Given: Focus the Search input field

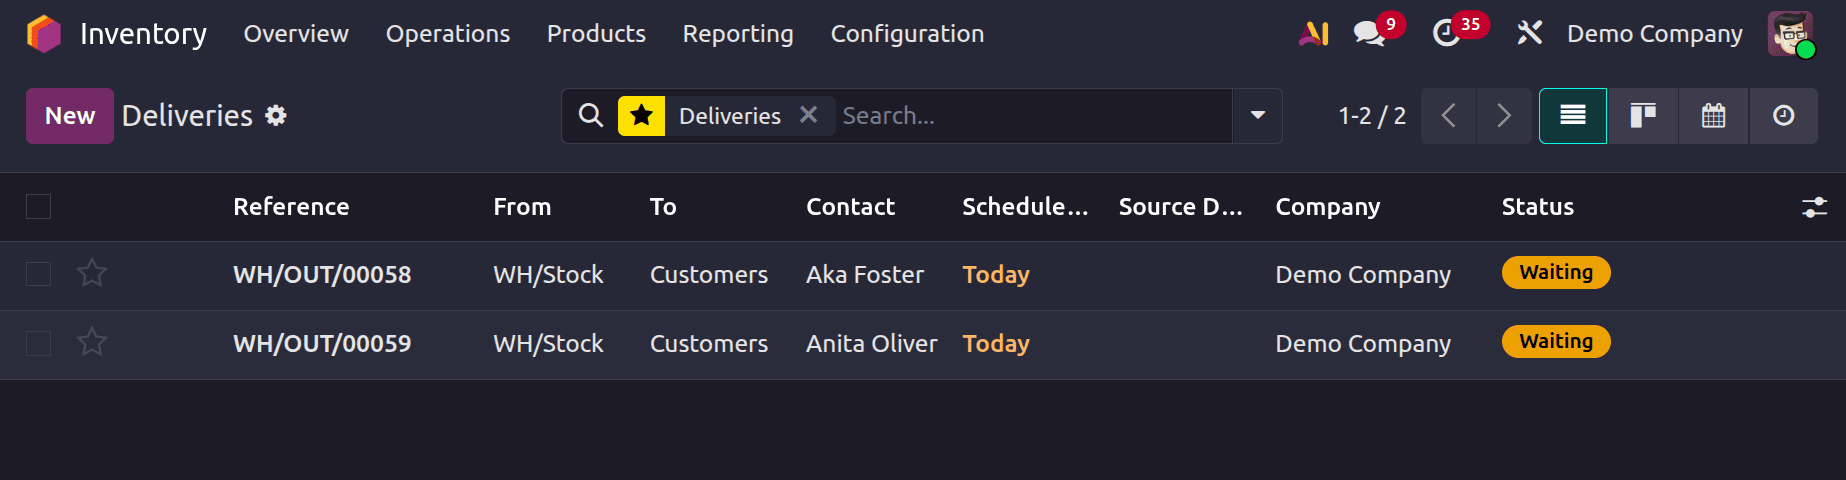Looking at the screenshot, I should coord(1033,116).
